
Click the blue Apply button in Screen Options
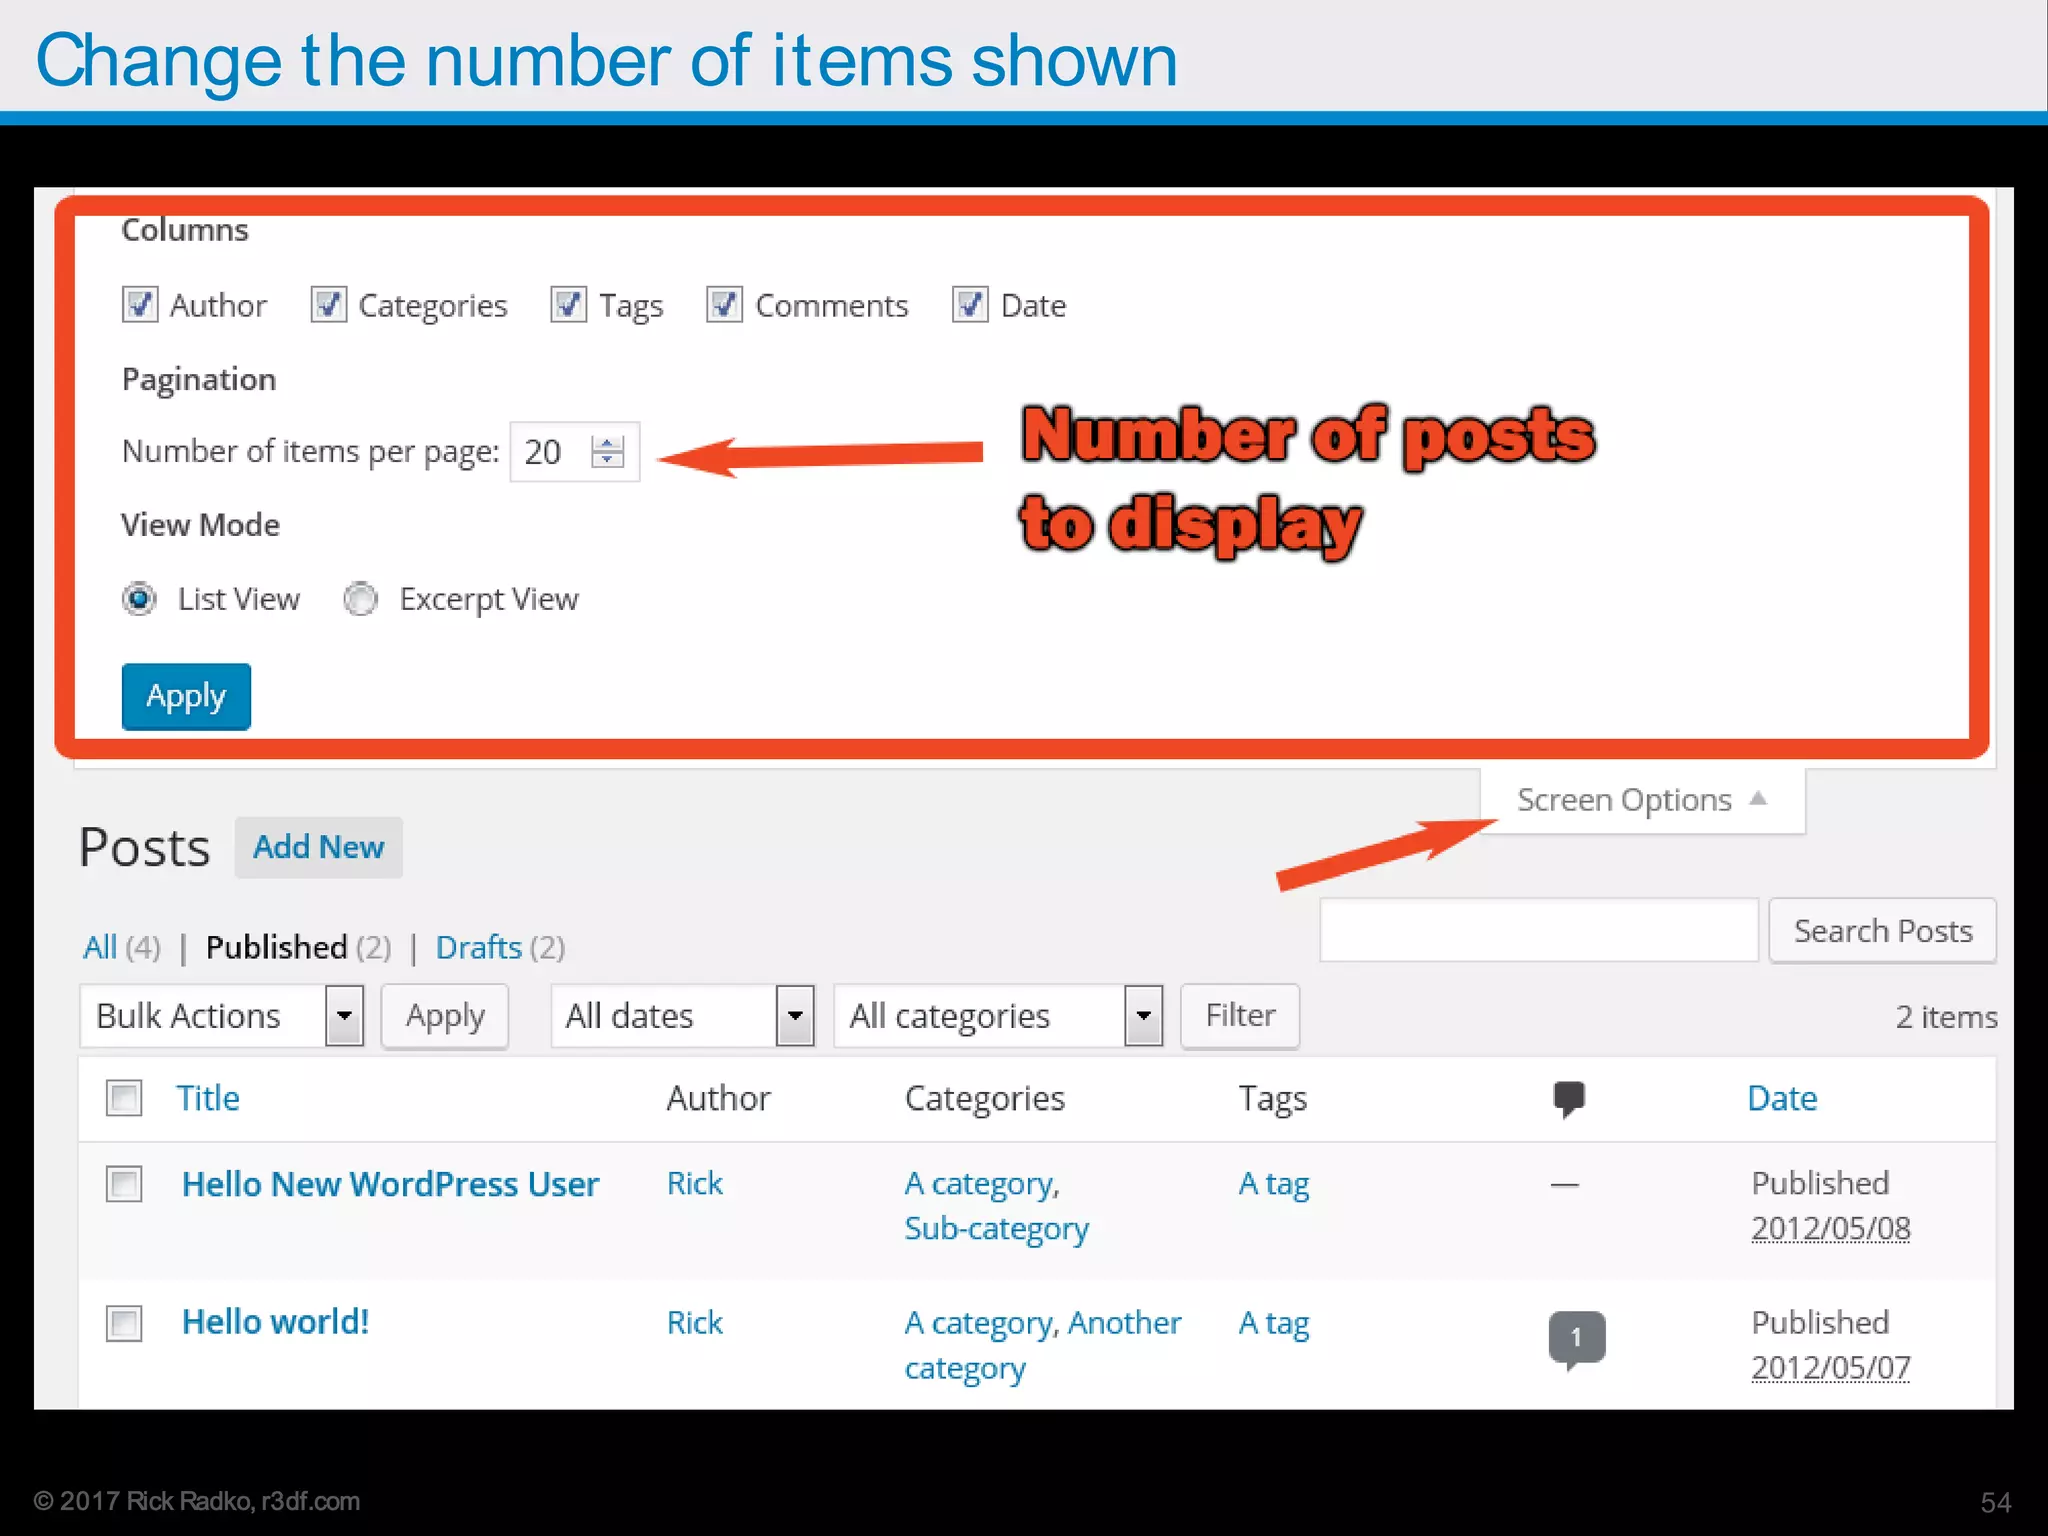pyautogui.click(x=187, y=696)
